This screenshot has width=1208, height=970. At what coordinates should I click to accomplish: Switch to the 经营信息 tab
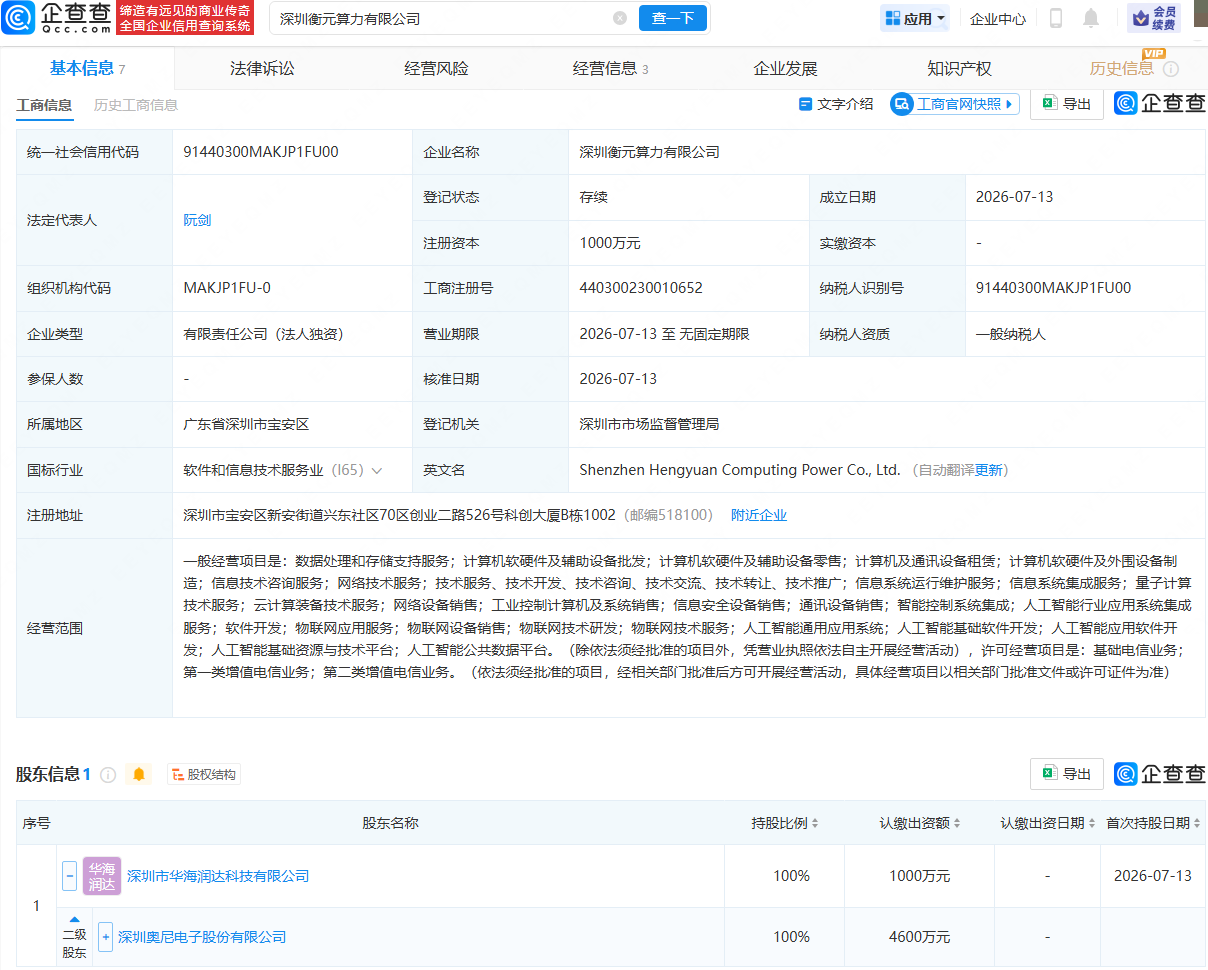pos(610,68)
